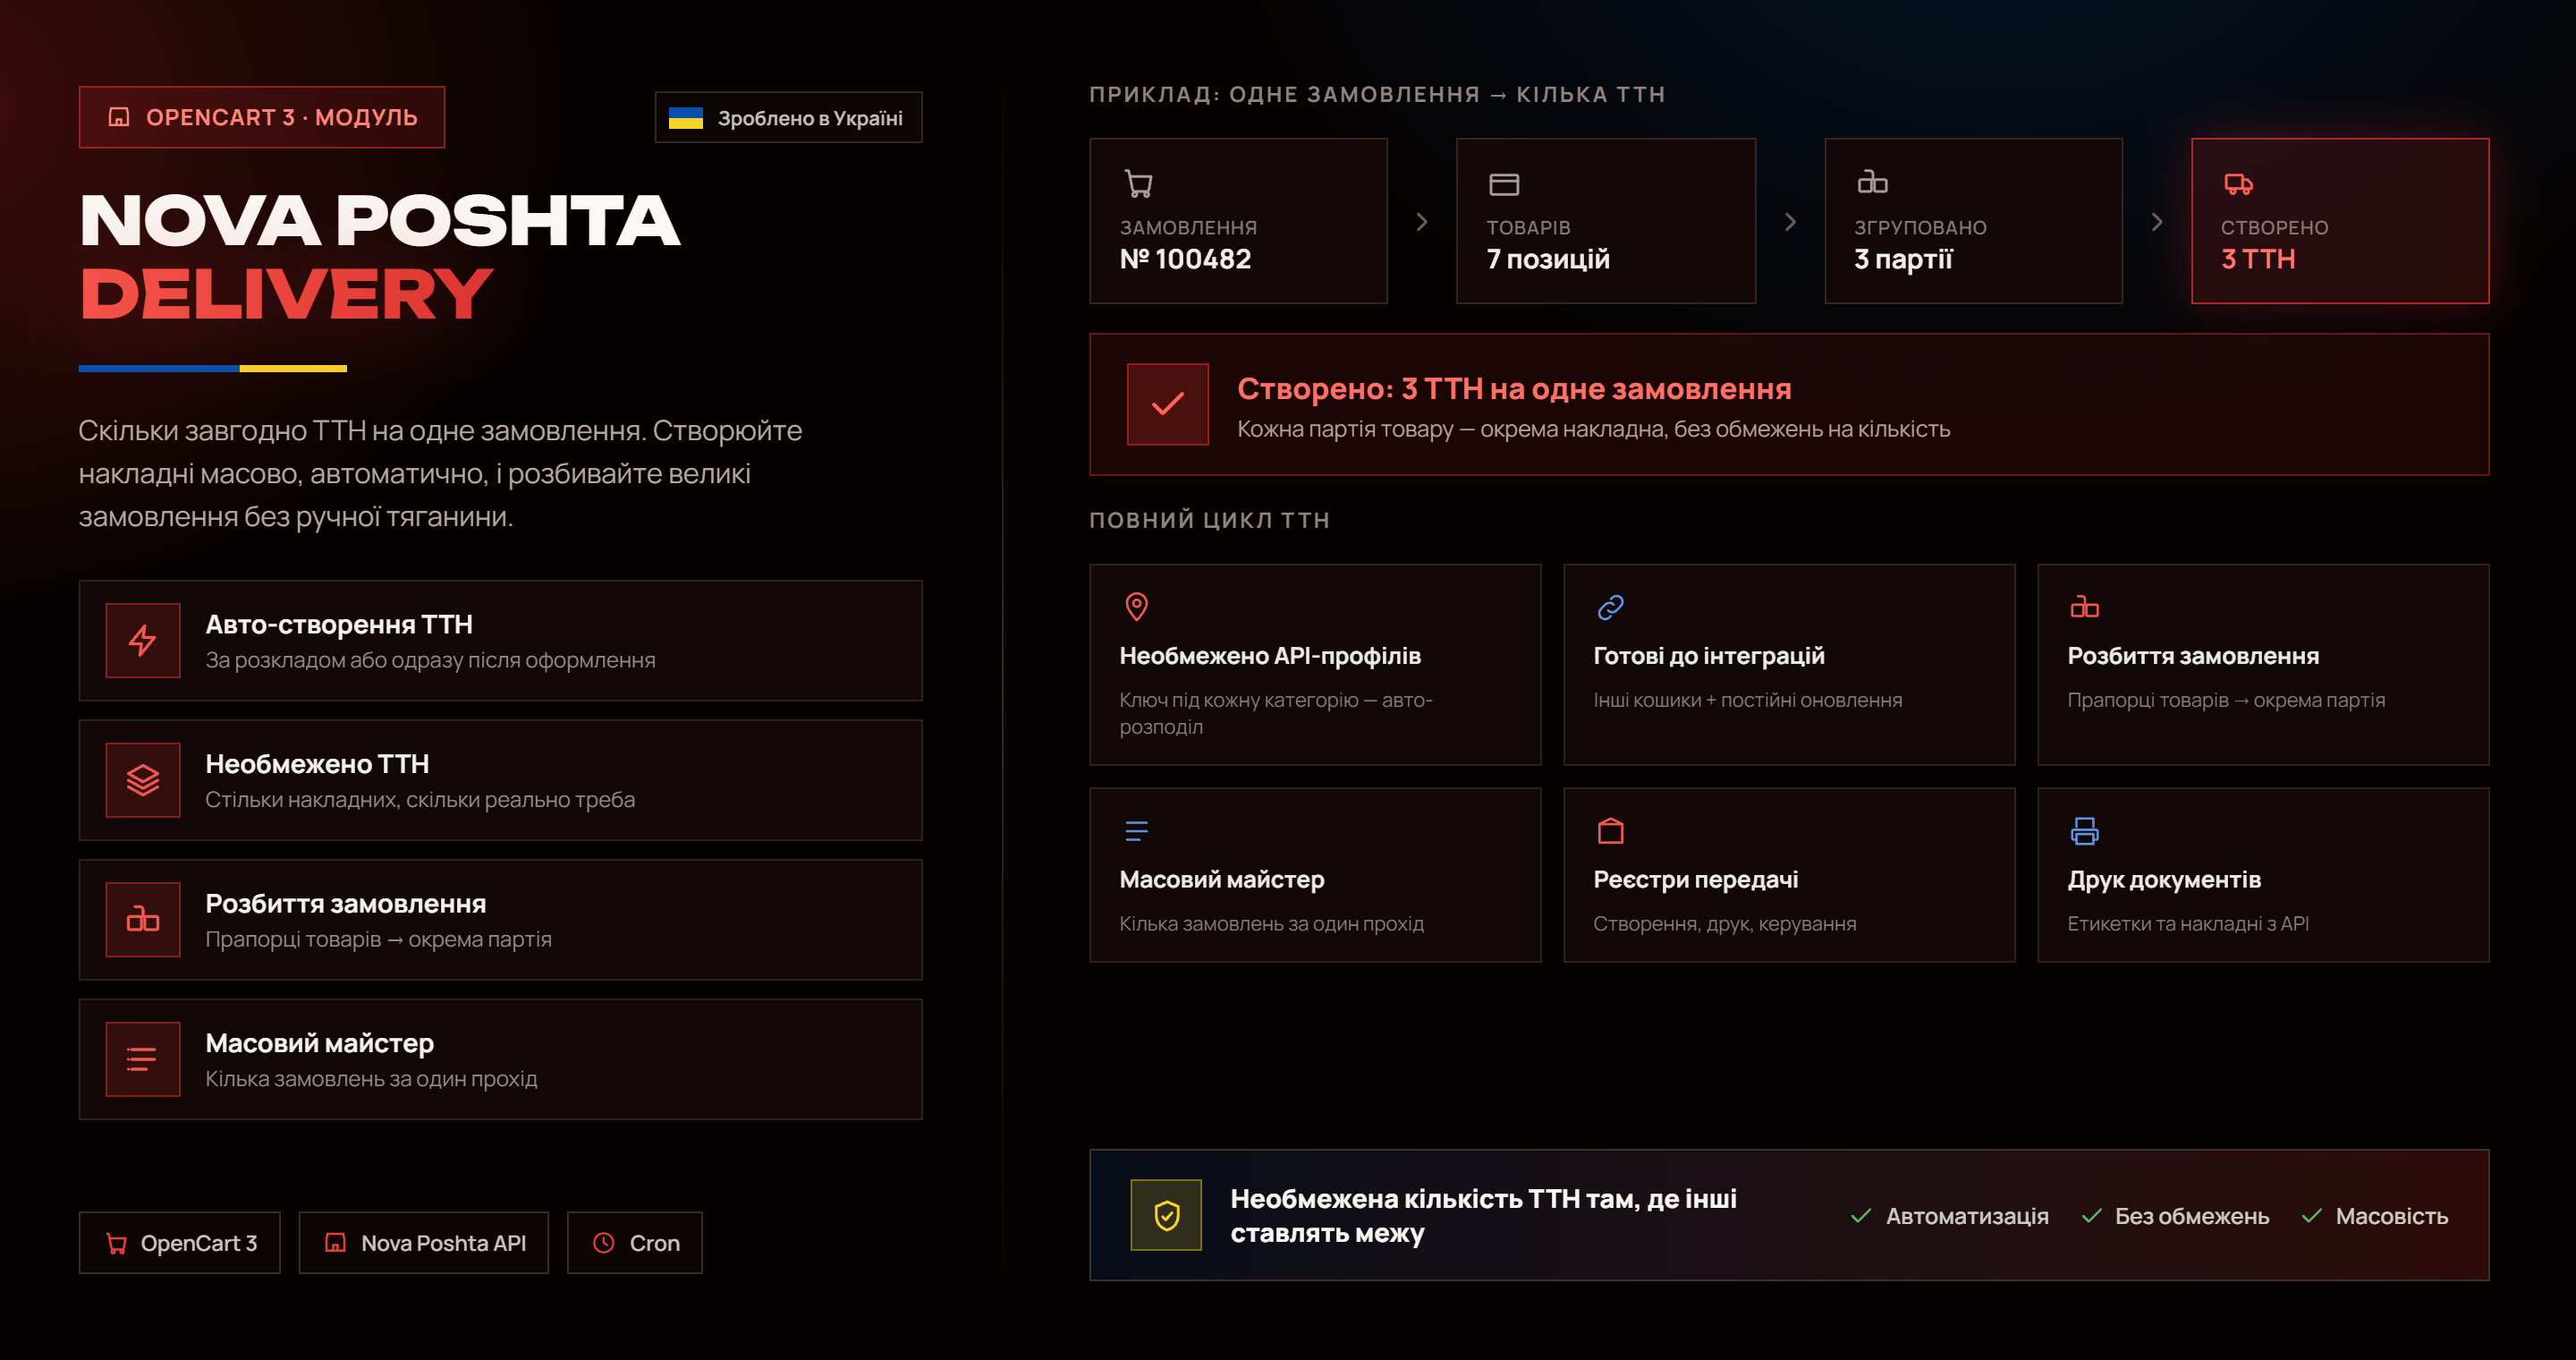Click the truck icon in СТВОРЕНО card
The height and width of the screenshot is (1360, 2576).
tap(2238, 184)
